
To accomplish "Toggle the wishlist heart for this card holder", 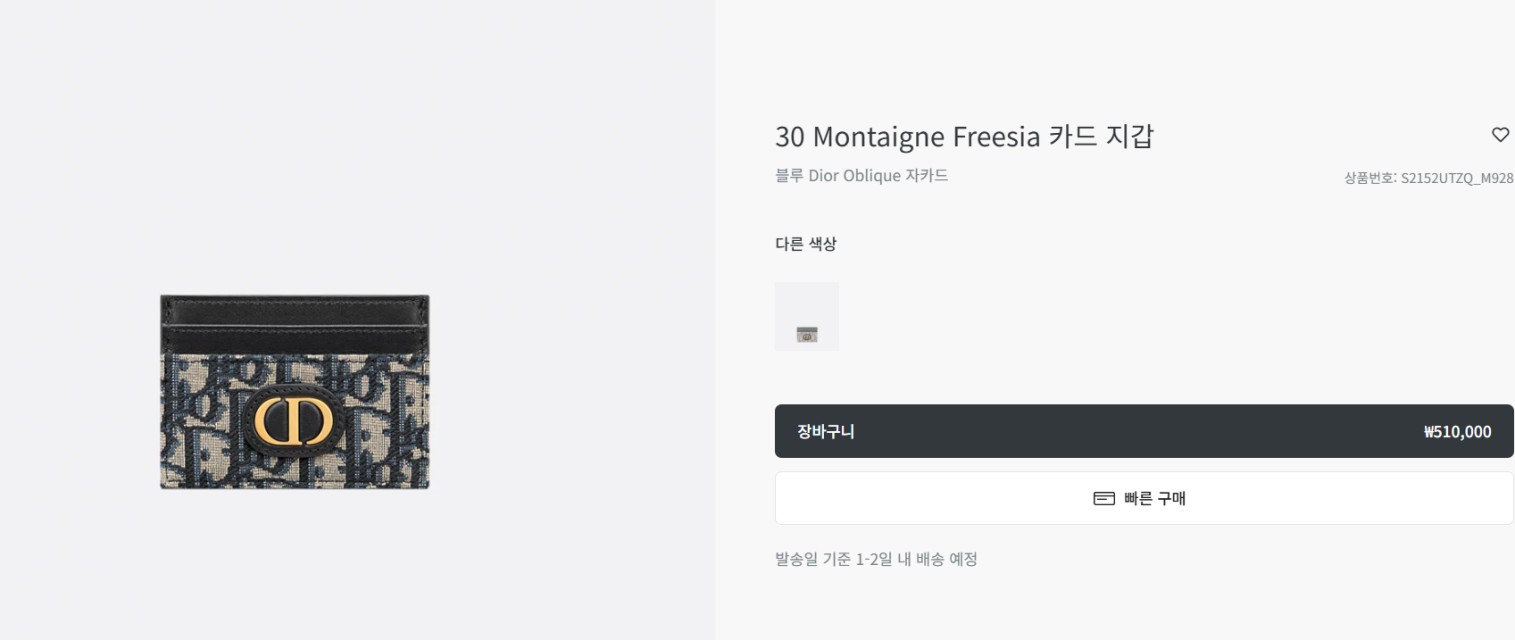I will click(1500, 134).
